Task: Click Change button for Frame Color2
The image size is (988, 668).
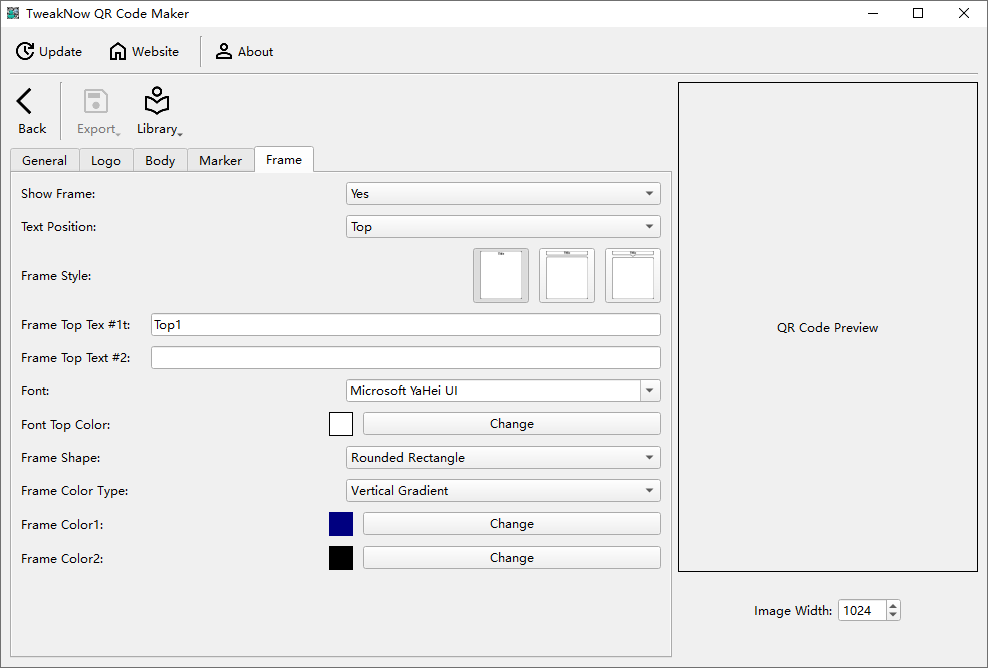Action: 511,558
